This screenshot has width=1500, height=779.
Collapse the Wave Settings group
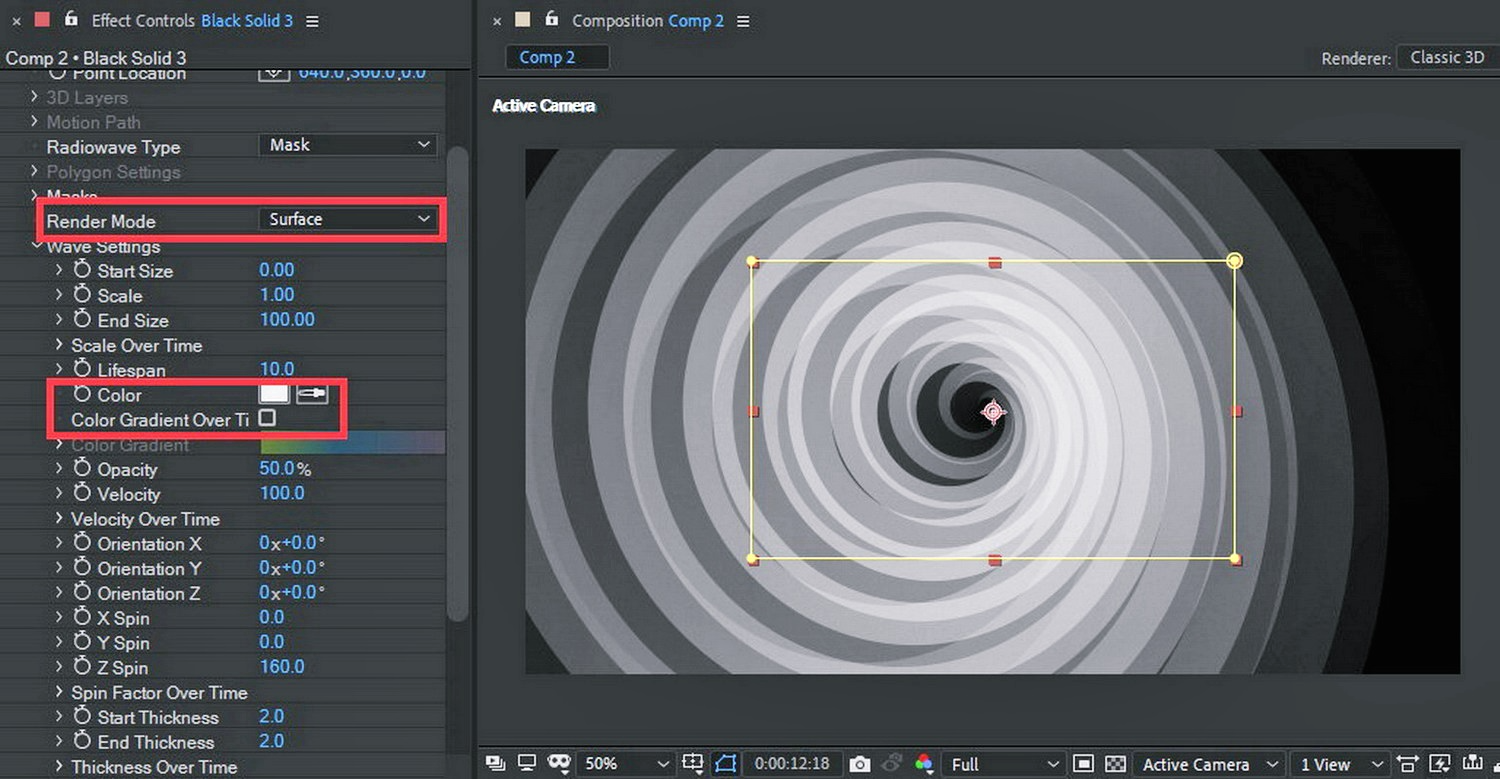[x=36, y=245]
